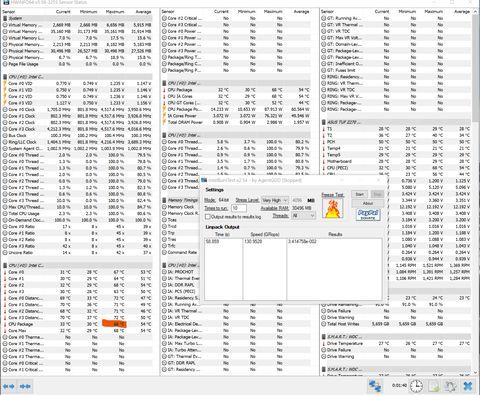Open the Threads dropdown

click(303, 216)
